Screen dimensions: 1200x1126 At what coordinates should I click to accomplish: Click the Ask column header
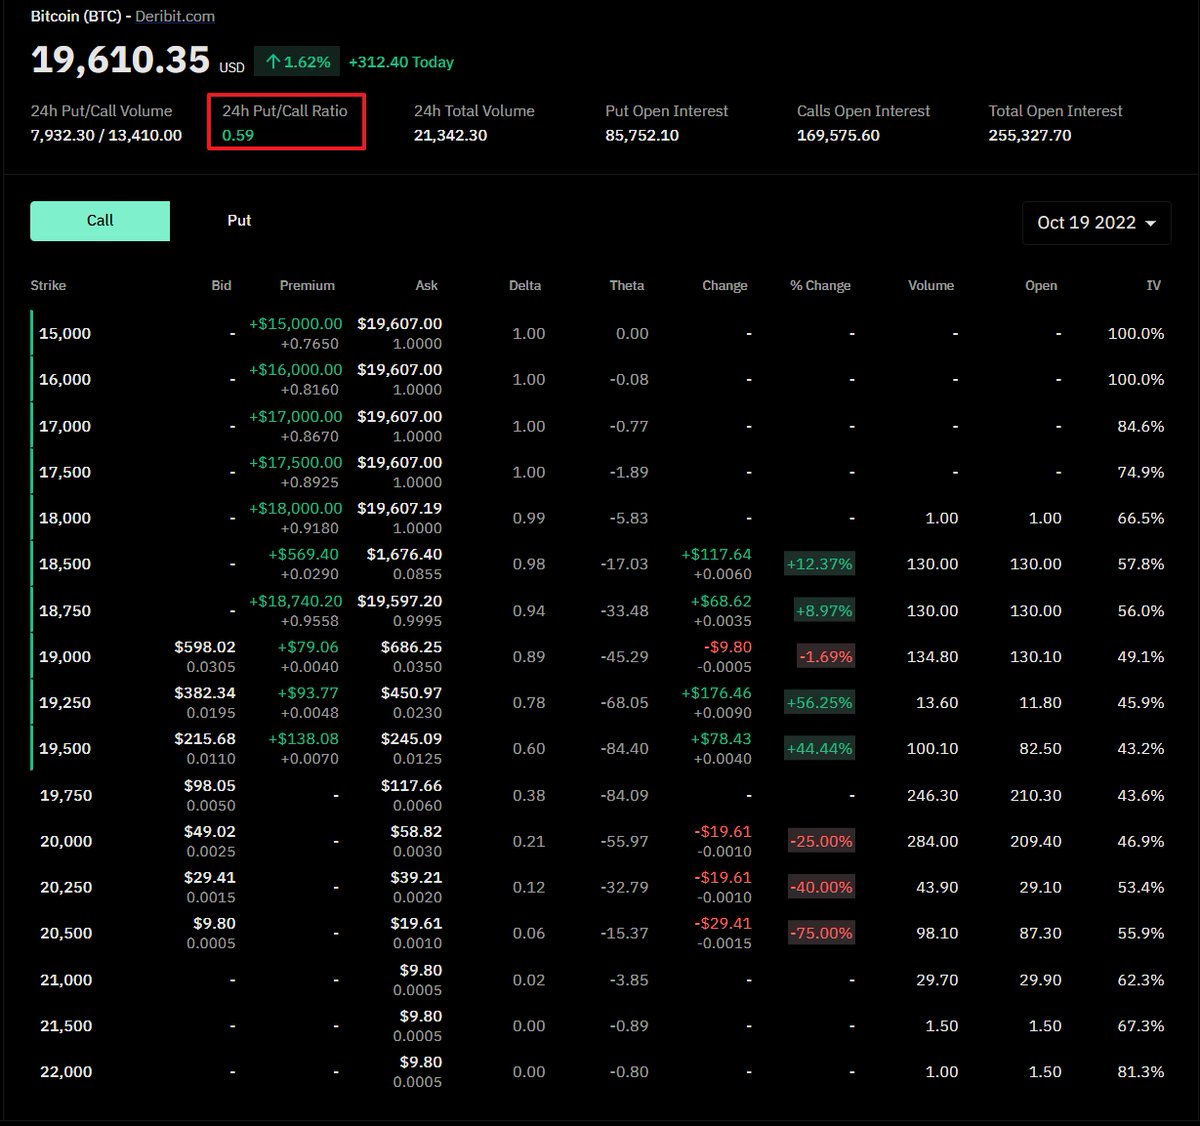426,285
